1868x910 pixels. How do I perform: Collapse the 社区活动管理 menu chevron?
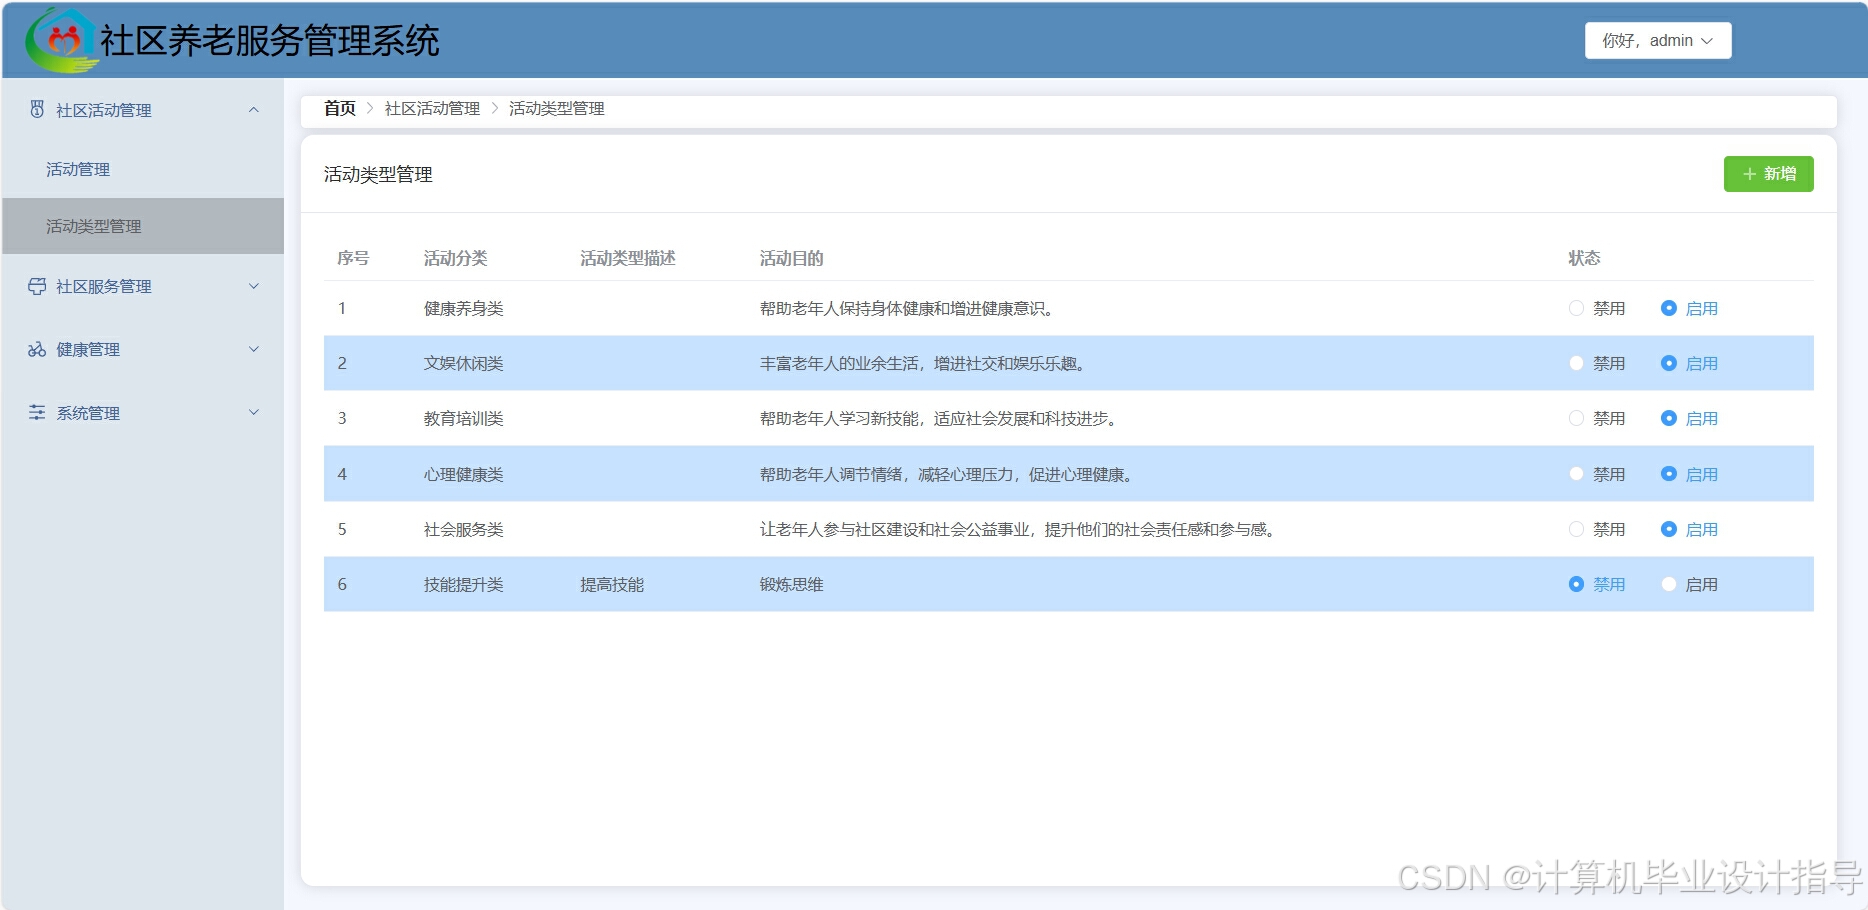(254, 110)
